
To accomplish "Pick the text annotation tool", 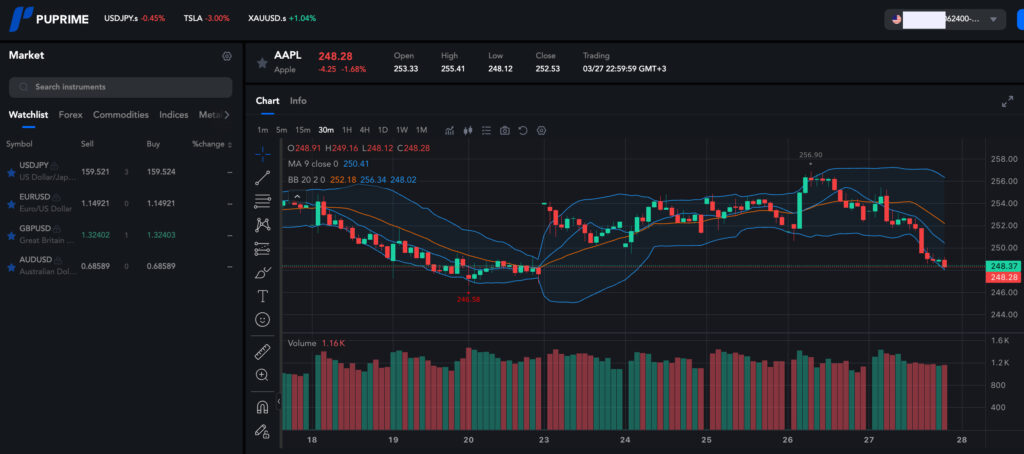I will (263, 296).
